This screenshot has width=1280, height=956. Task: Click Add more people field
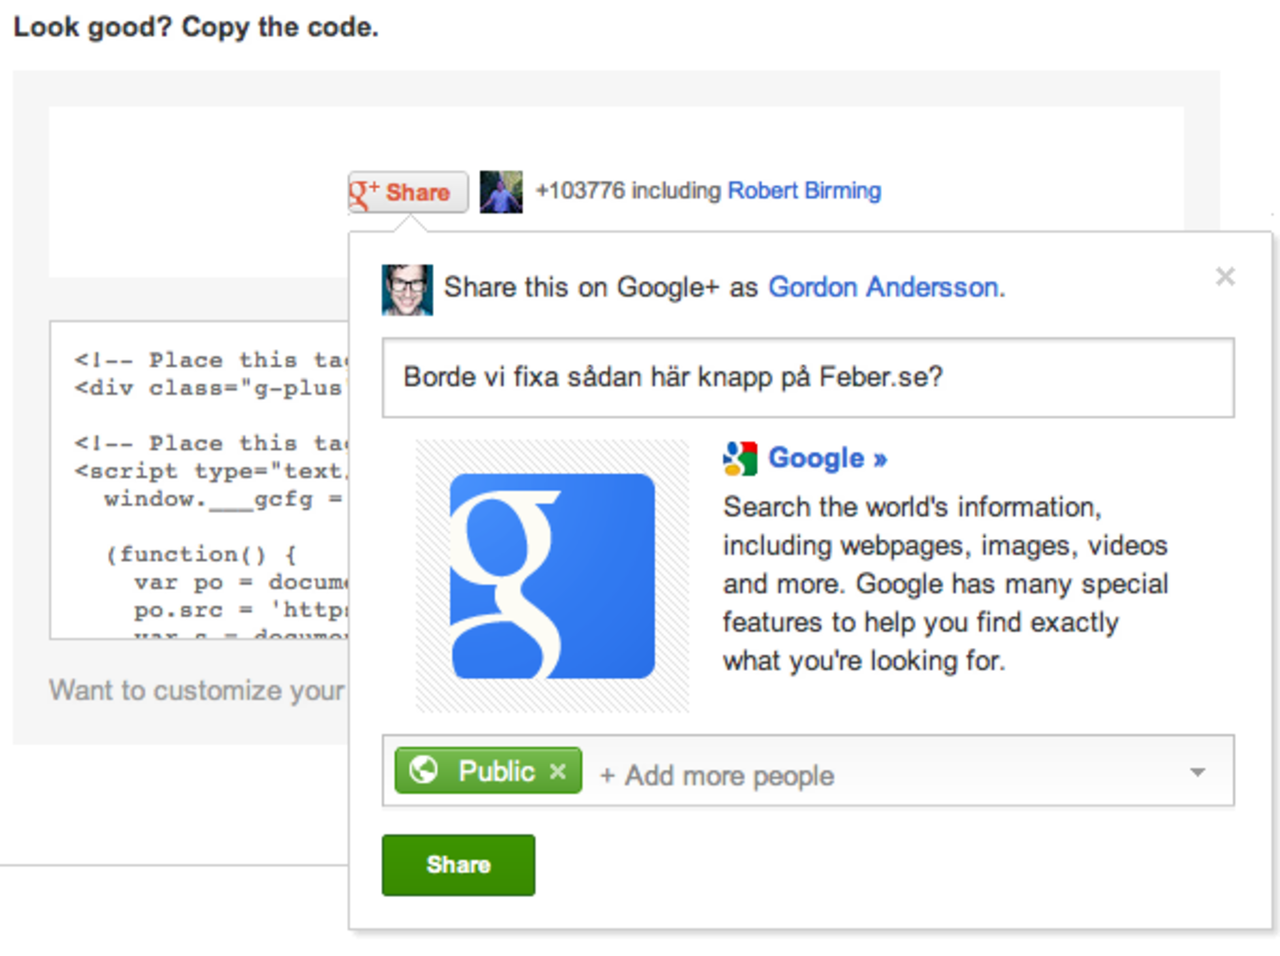729,775
